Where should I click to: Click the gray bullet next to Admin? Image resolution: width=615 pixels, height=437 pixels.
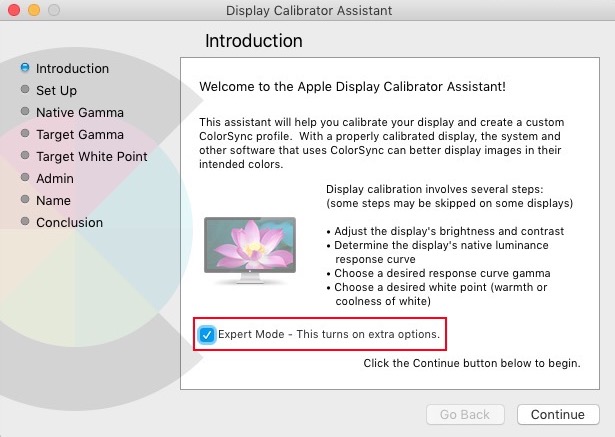click(25, 177)
